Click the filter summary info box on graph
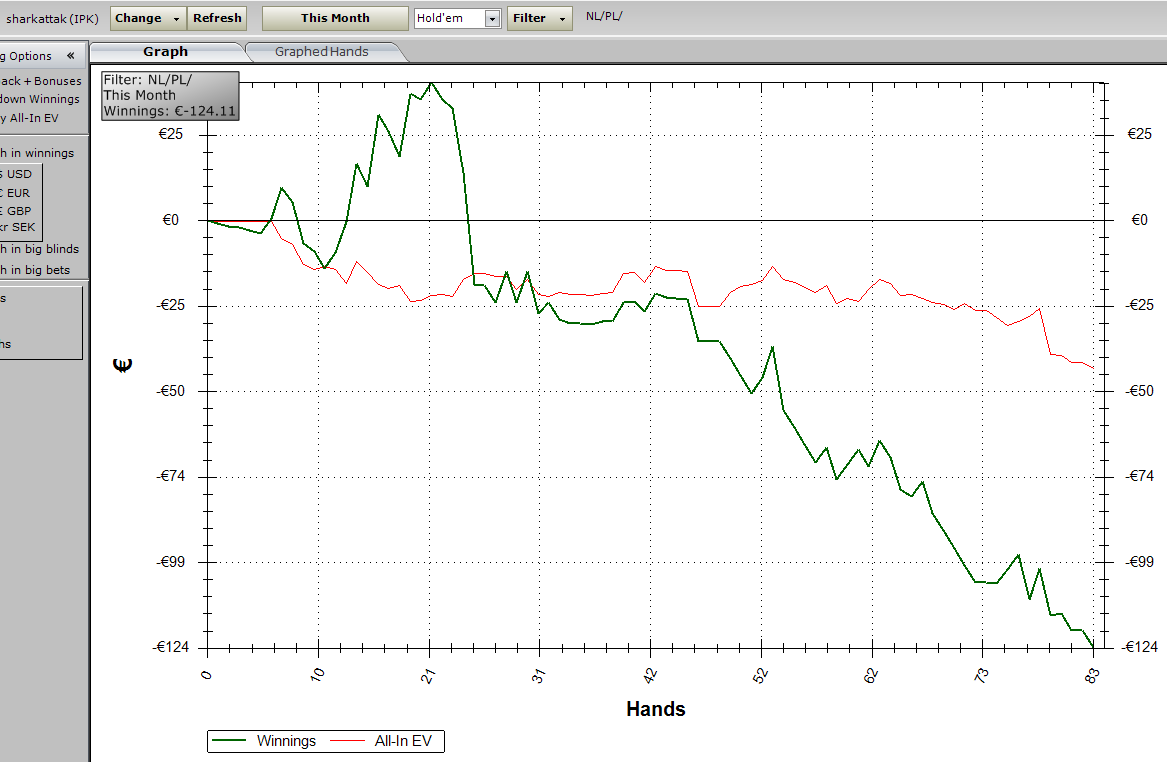 (170, 95)
